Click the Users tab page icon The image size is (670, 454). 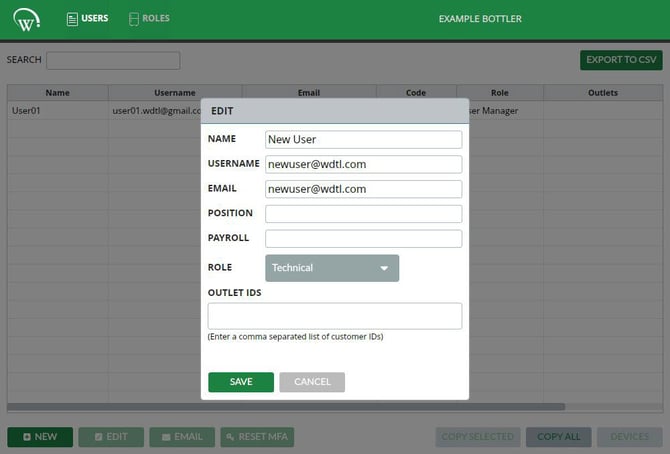[72, 19]
